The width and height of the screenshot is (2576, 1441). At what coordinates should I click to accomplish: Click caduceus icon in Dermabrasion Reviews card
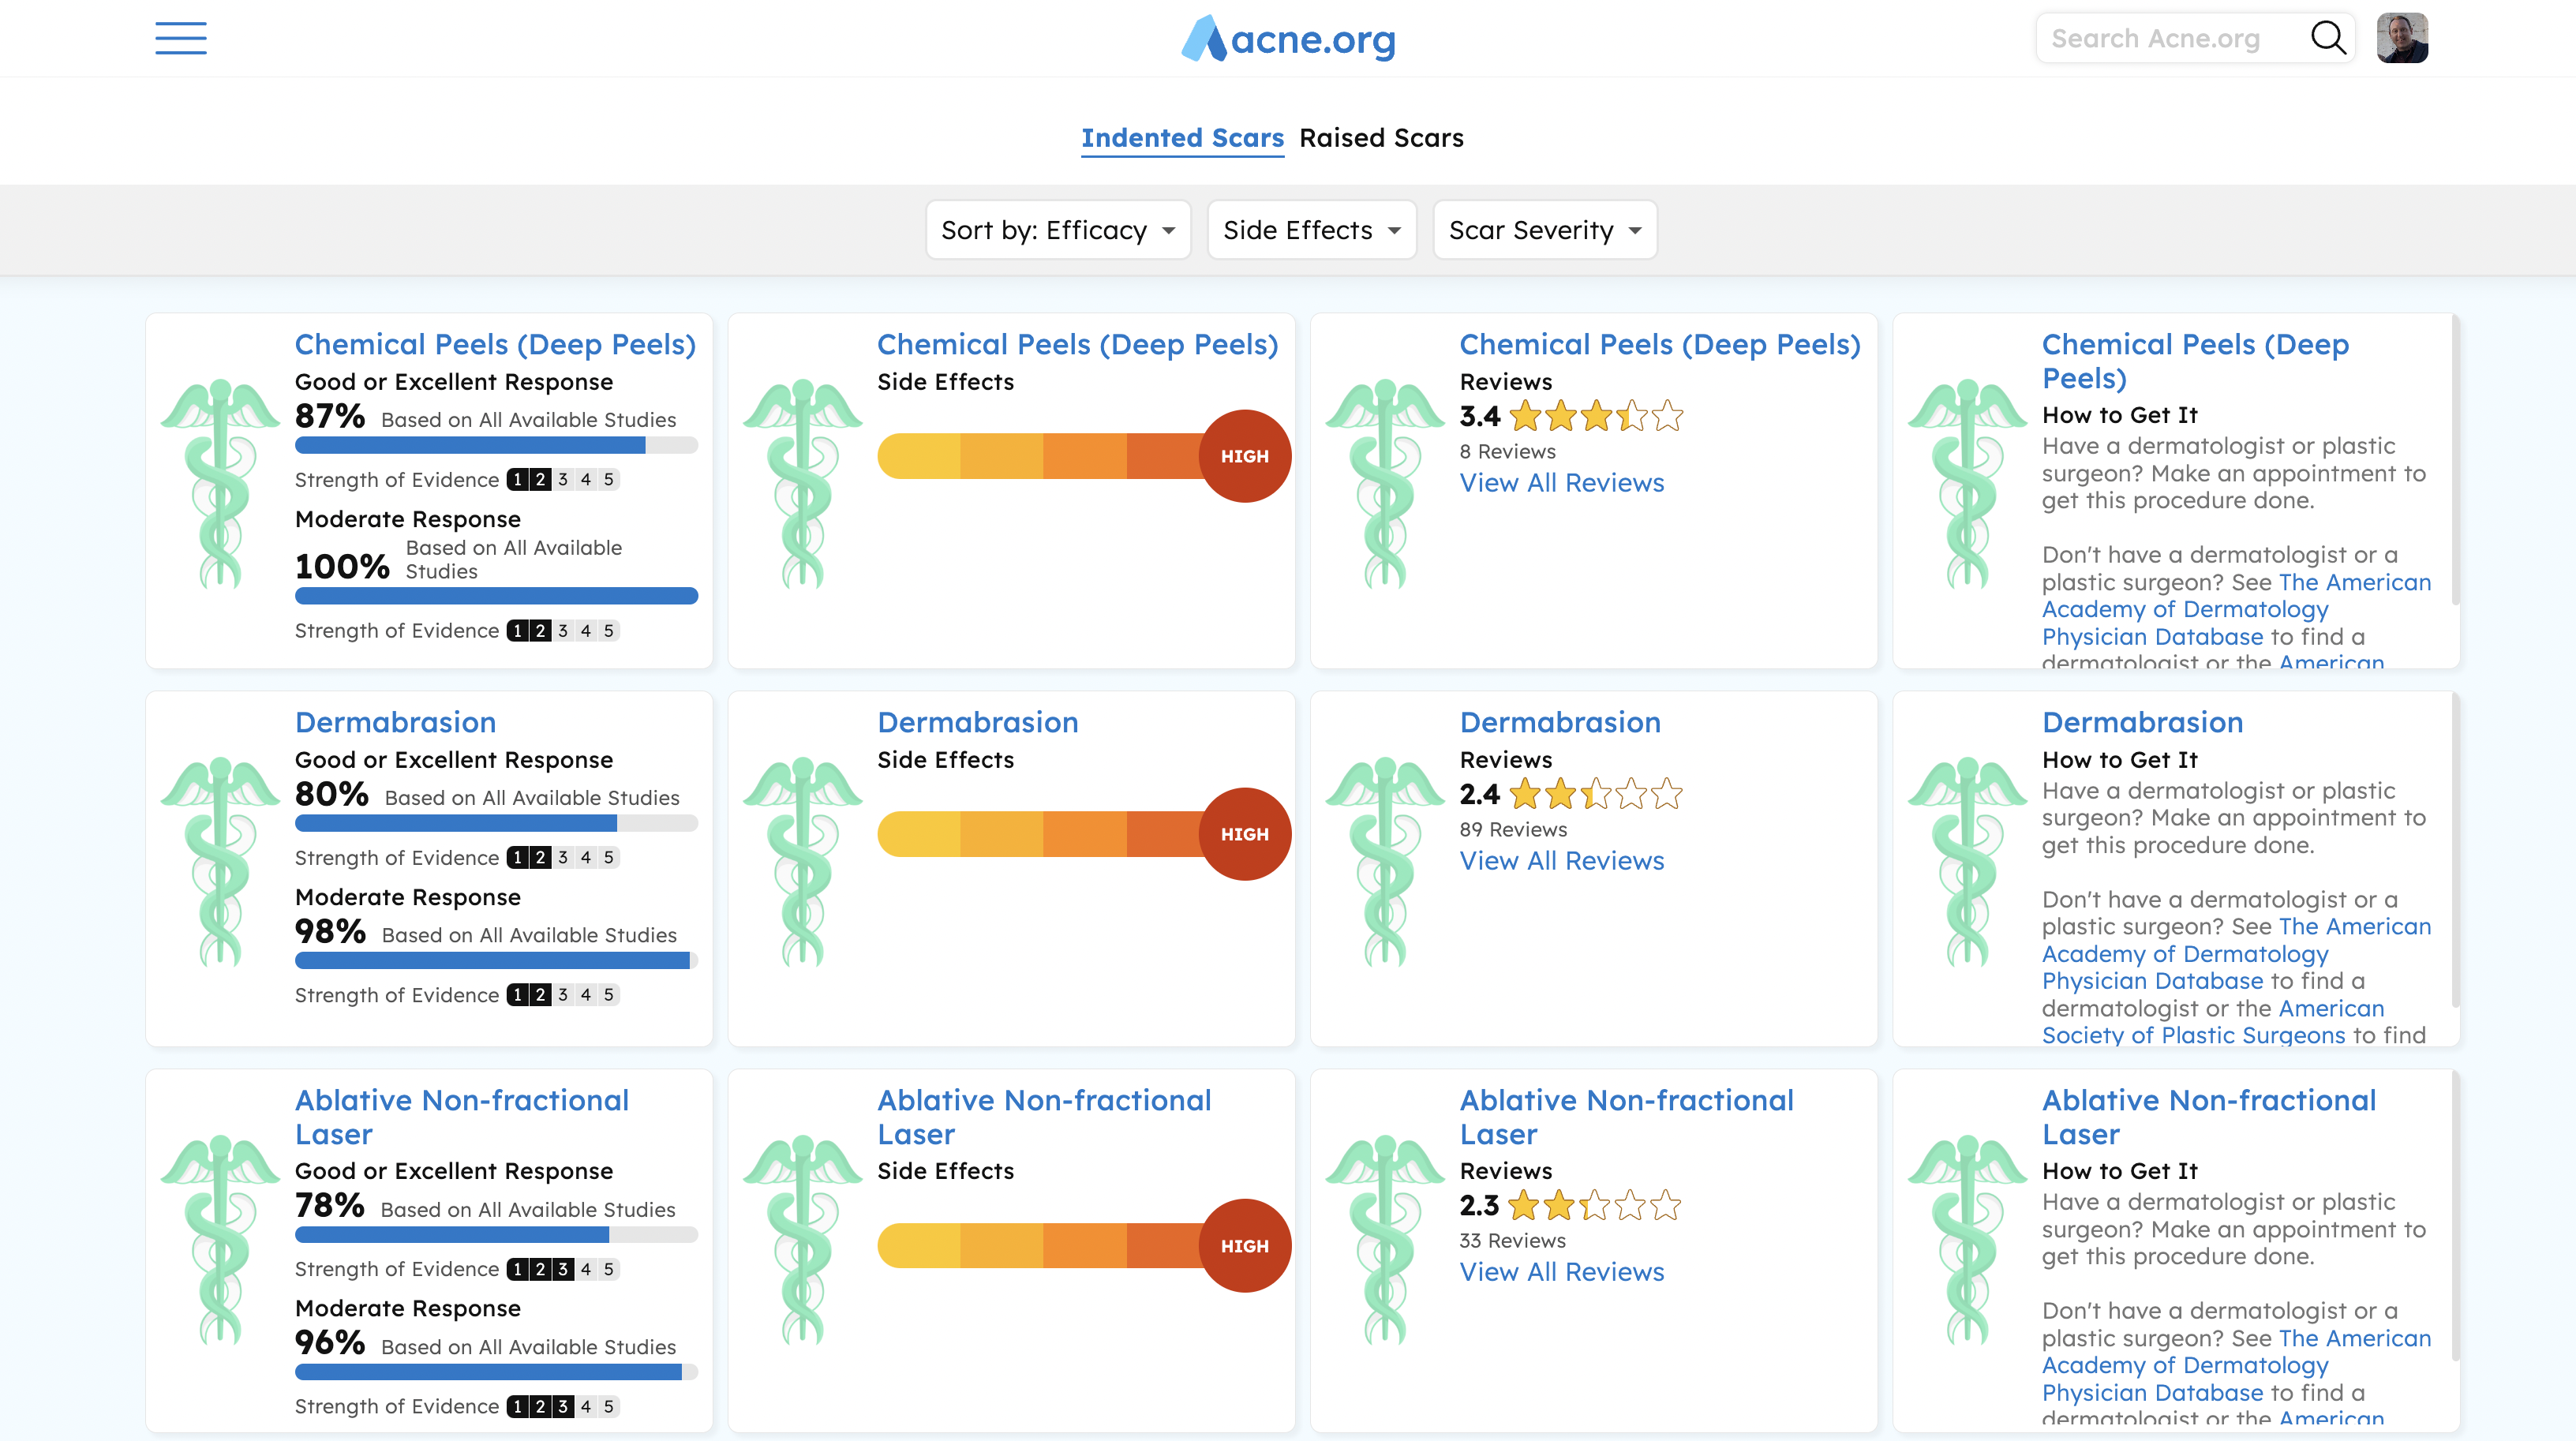tap(1385, 861)
